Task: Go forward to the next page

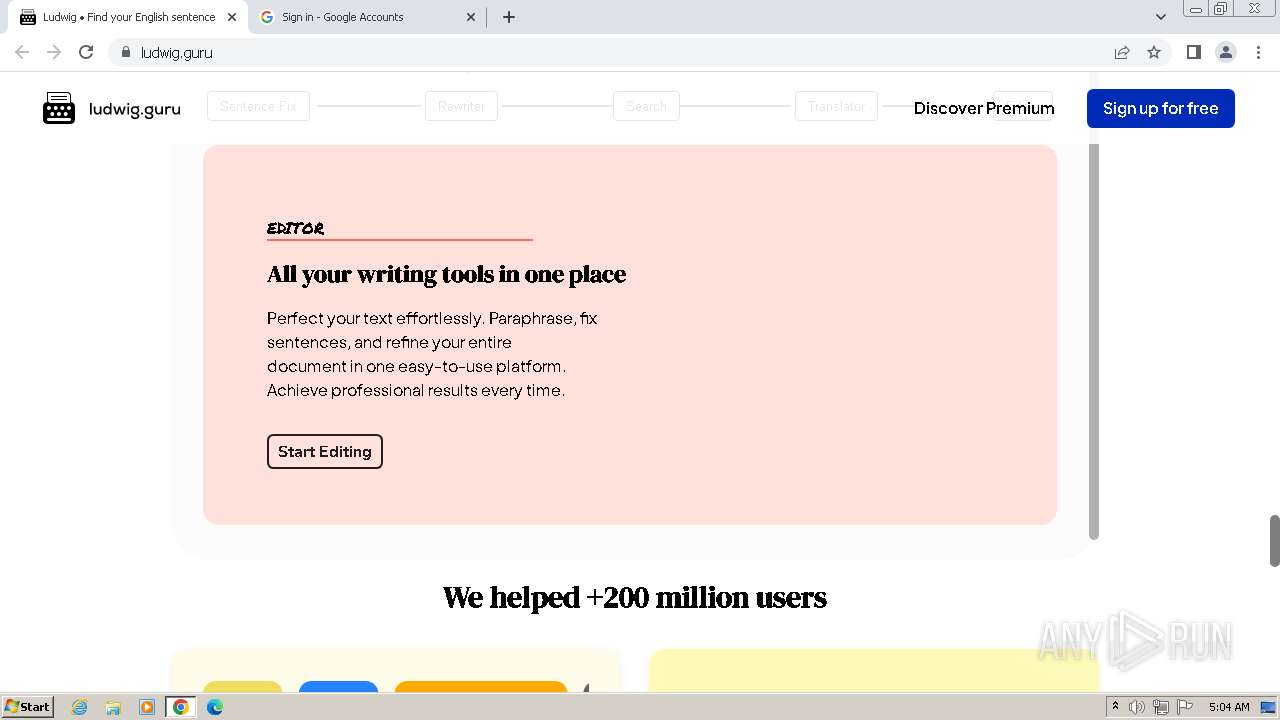Action: [x=54, y=52]
